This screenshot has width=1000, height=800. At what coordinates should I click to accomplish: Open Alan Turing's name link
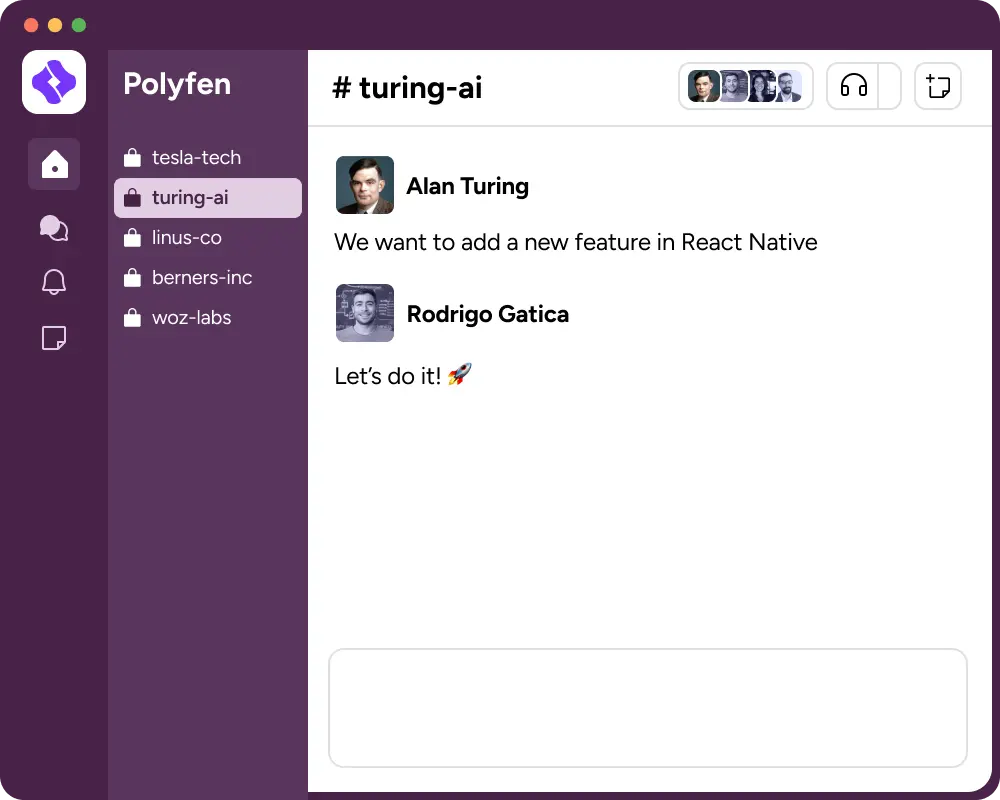click(467, 186)
